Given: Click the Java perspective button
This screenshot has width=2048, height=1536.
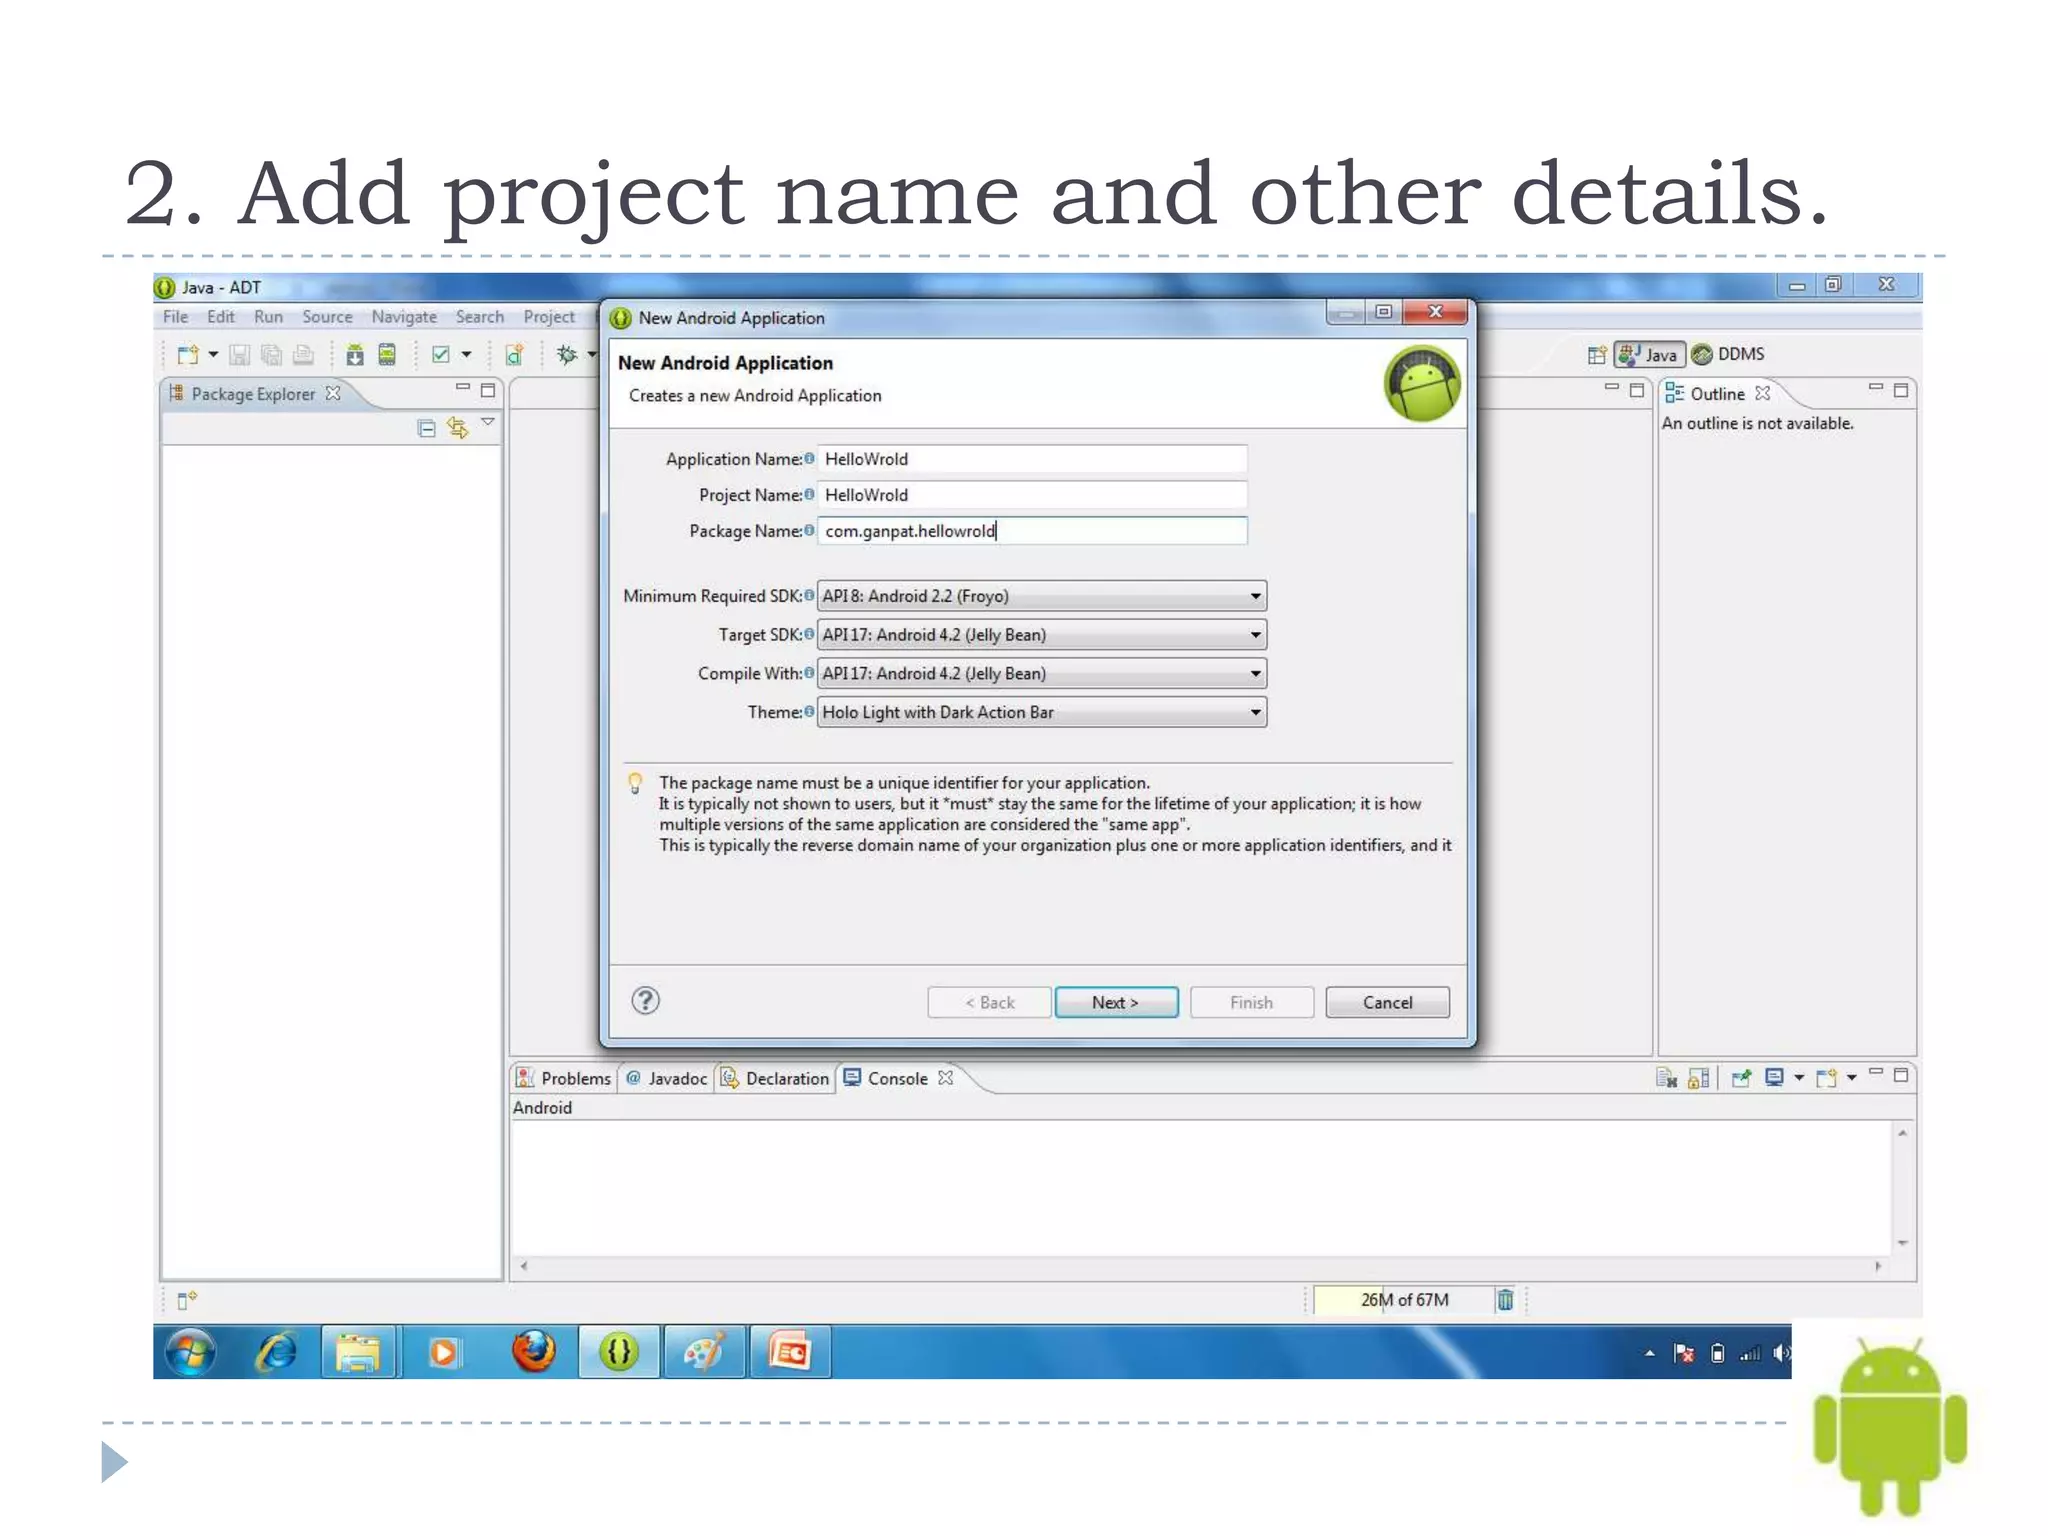Looking at the screenshot, I should 1649,354.
